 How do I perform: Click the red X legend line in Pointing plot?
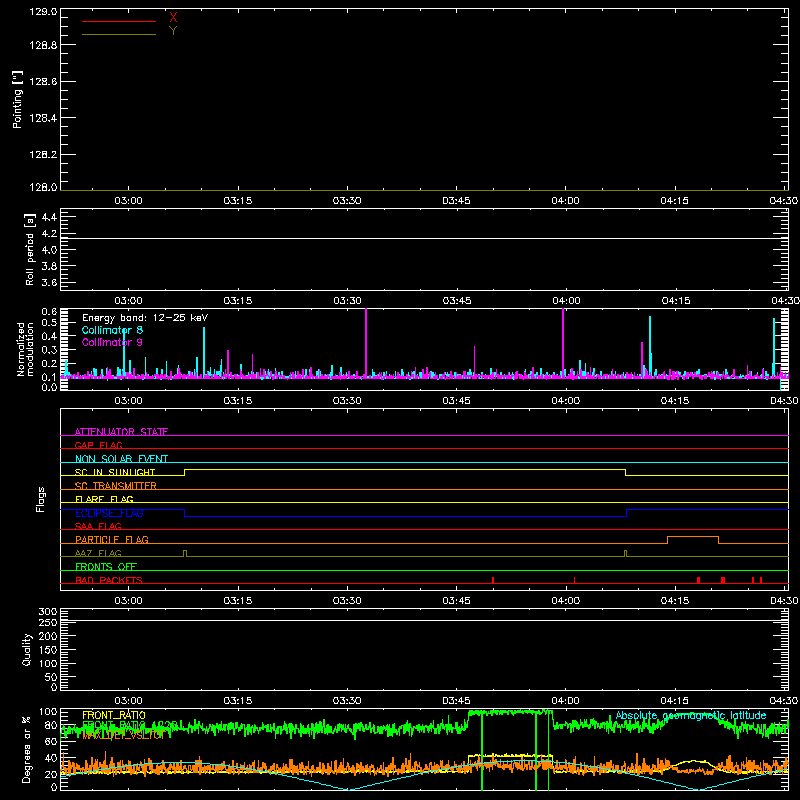[x=119, y=21]
